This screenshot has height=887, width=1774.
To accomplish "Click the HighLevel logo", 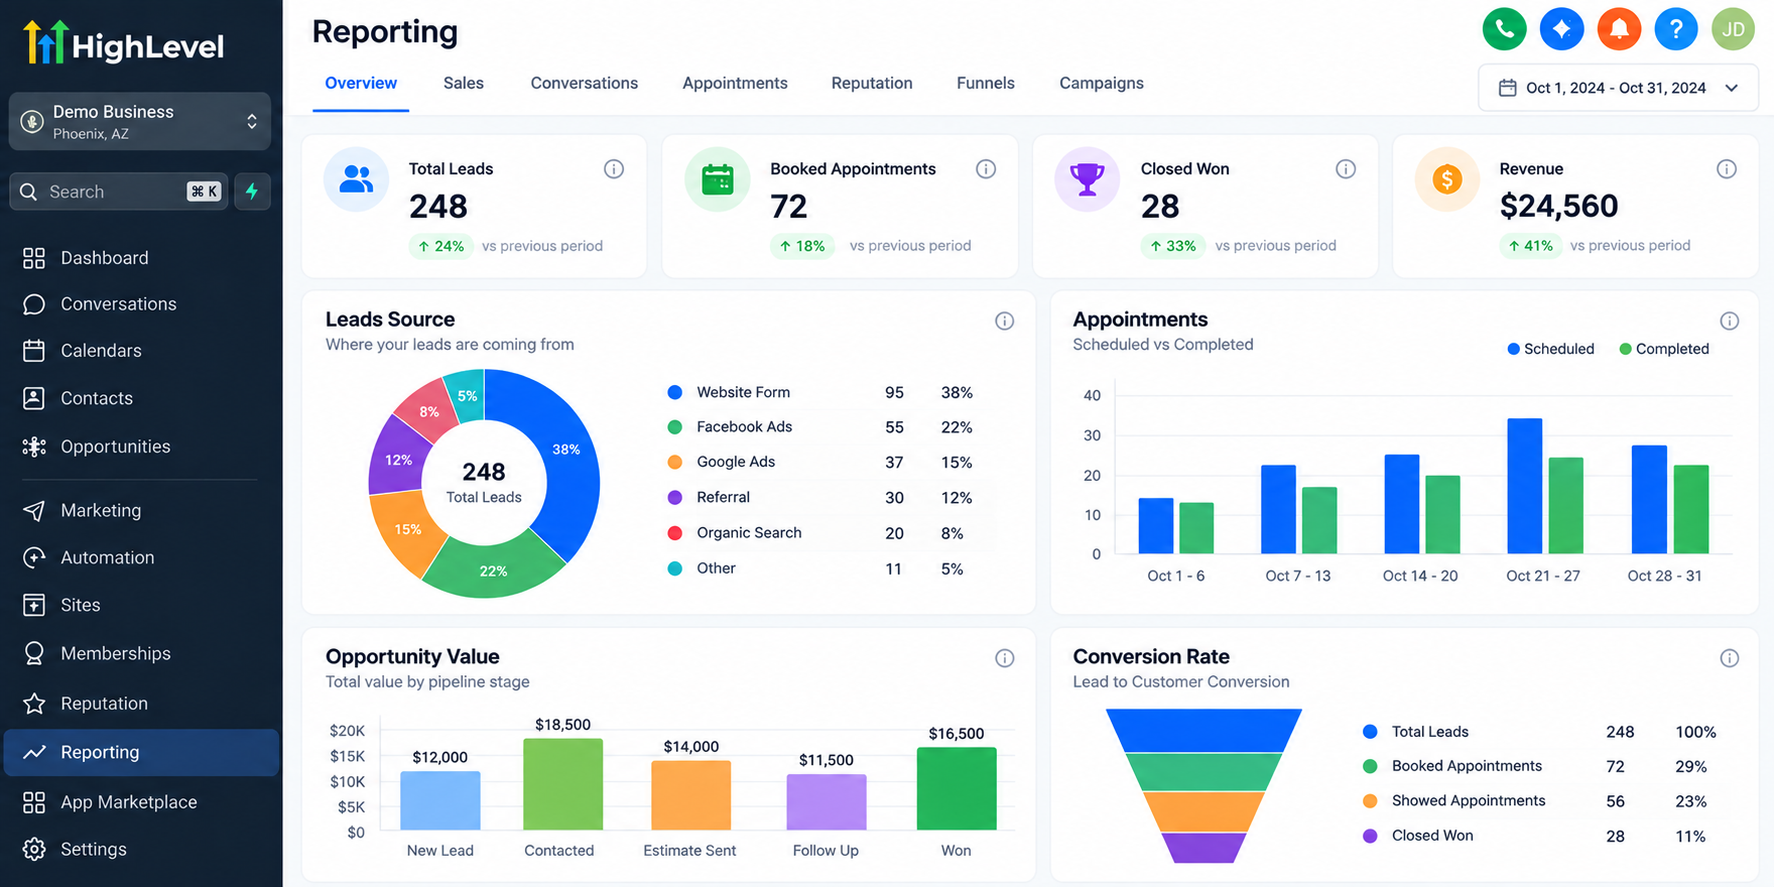I will pyautogui.click(x=124, y=44).
